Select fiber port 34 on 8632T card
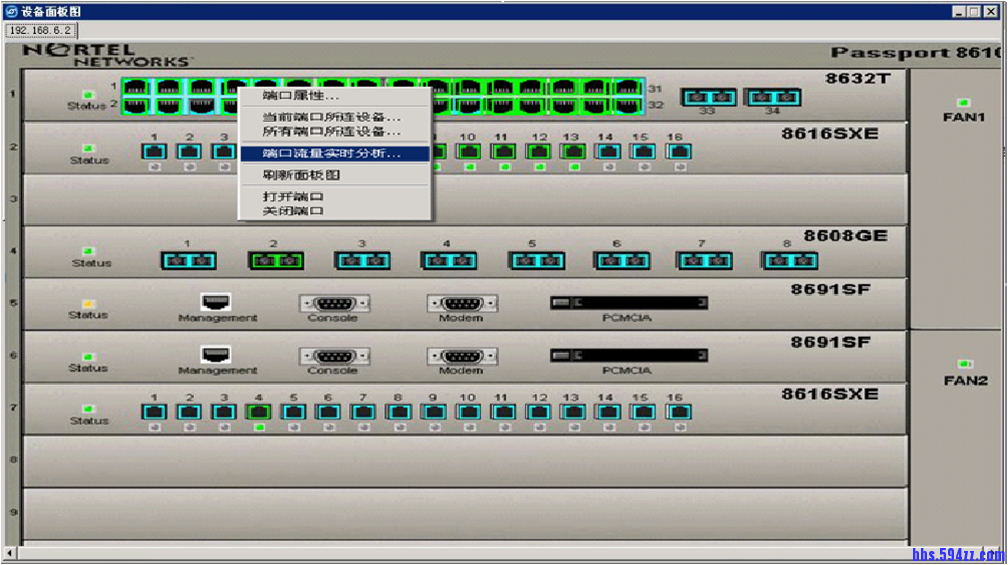The image size is (1008, 565). (x=772, y=97)
